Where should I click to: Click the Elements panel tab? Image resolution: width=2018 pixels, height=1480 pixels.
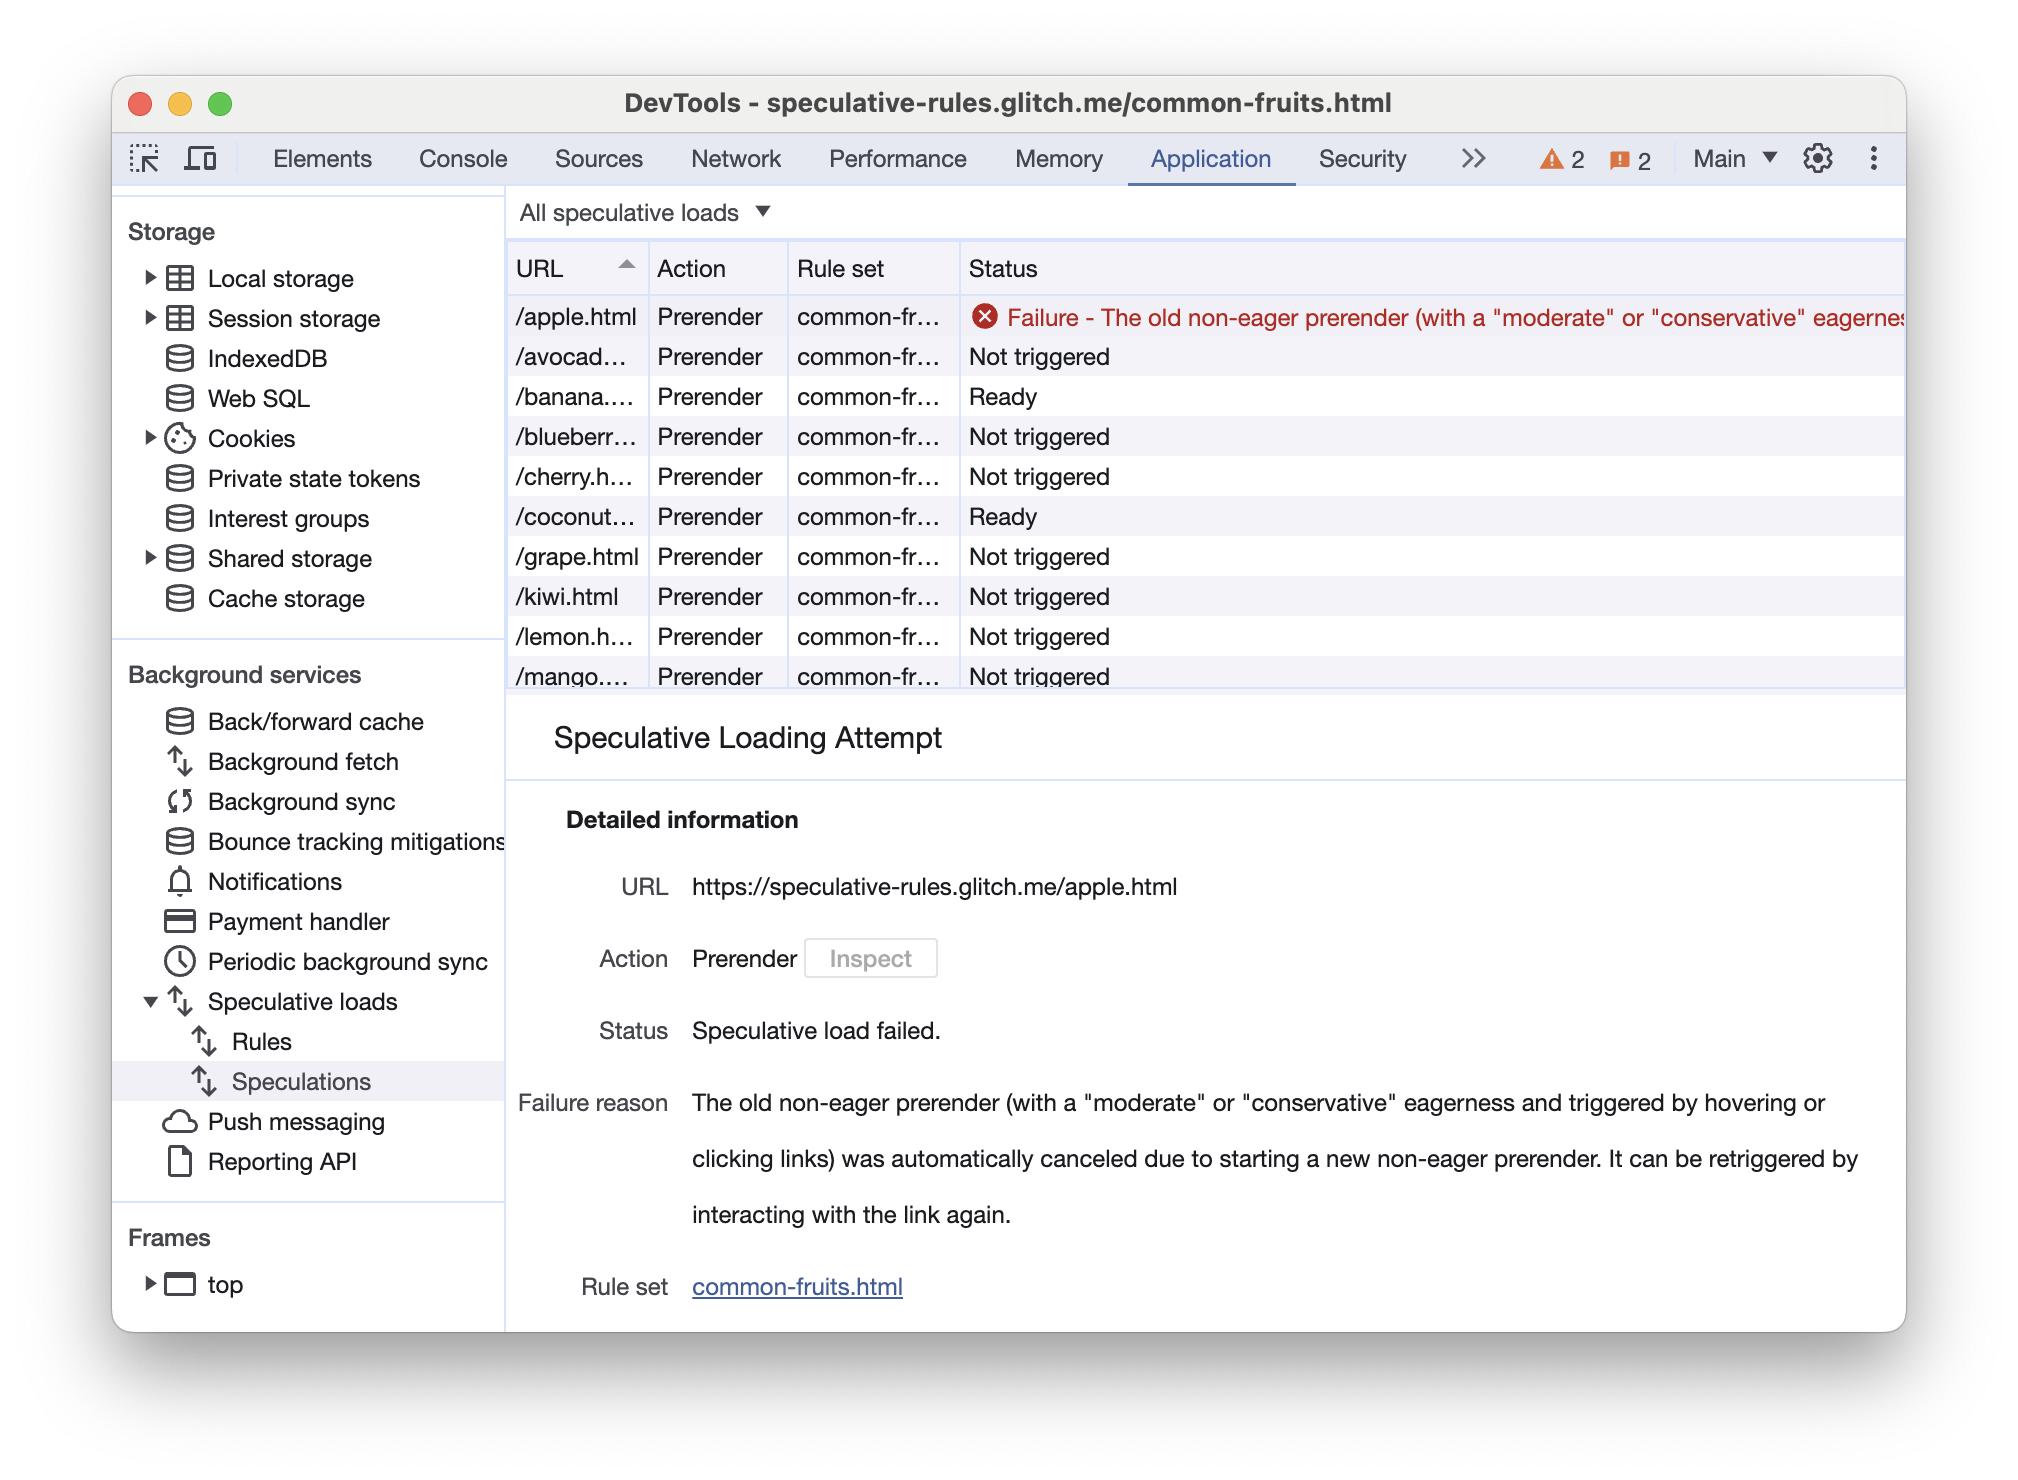[x=321, y=157]
